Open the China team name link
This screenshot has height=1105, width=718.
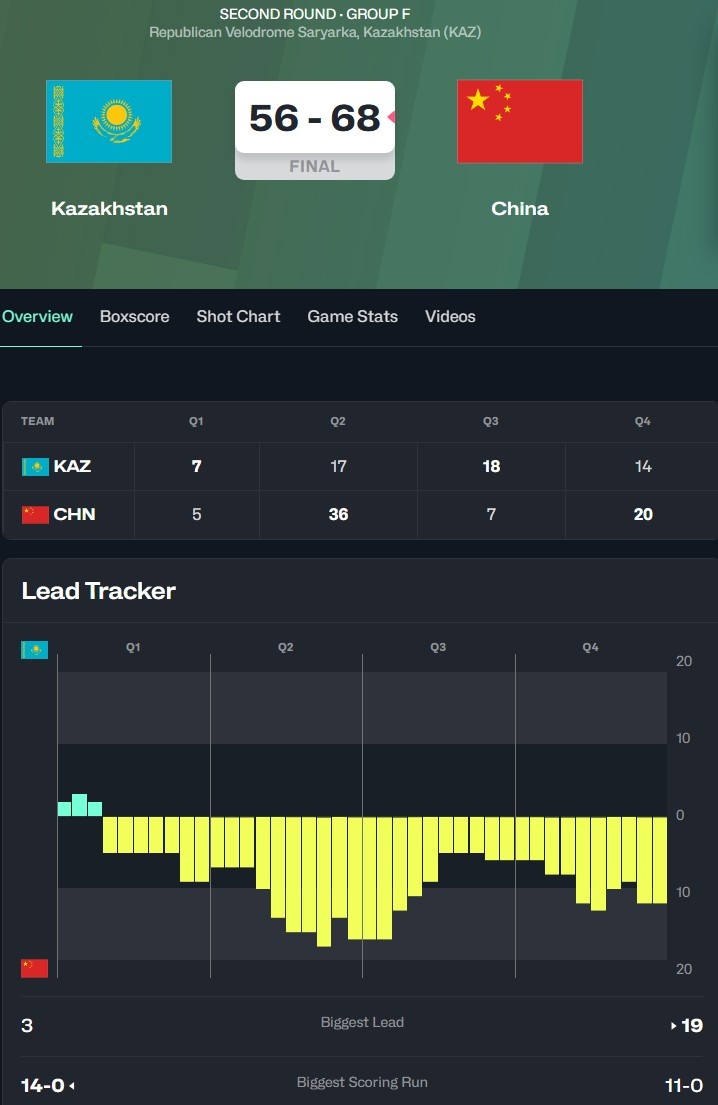pyautogui.click(x=520, y=209)
